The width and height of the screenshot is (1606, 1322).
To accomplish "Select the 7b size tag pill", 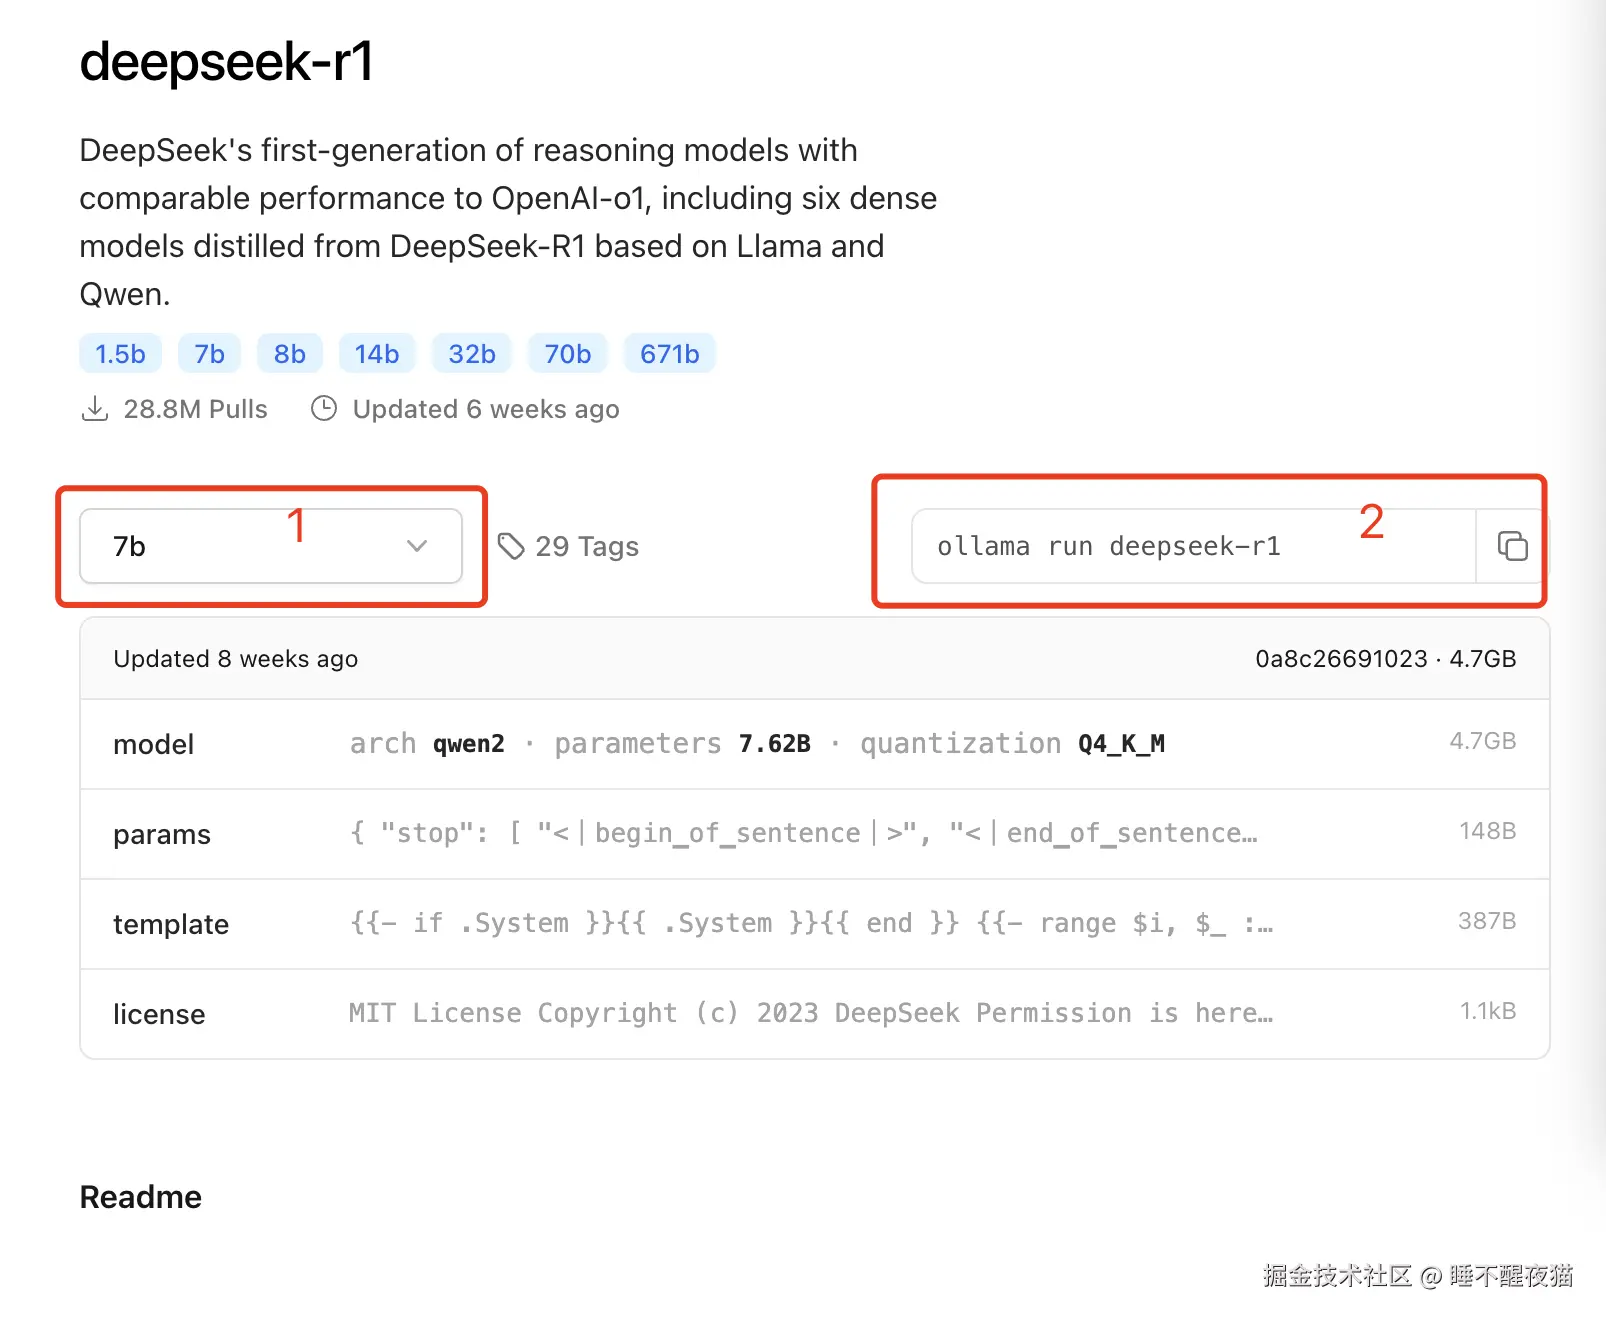I will [209, 354].
